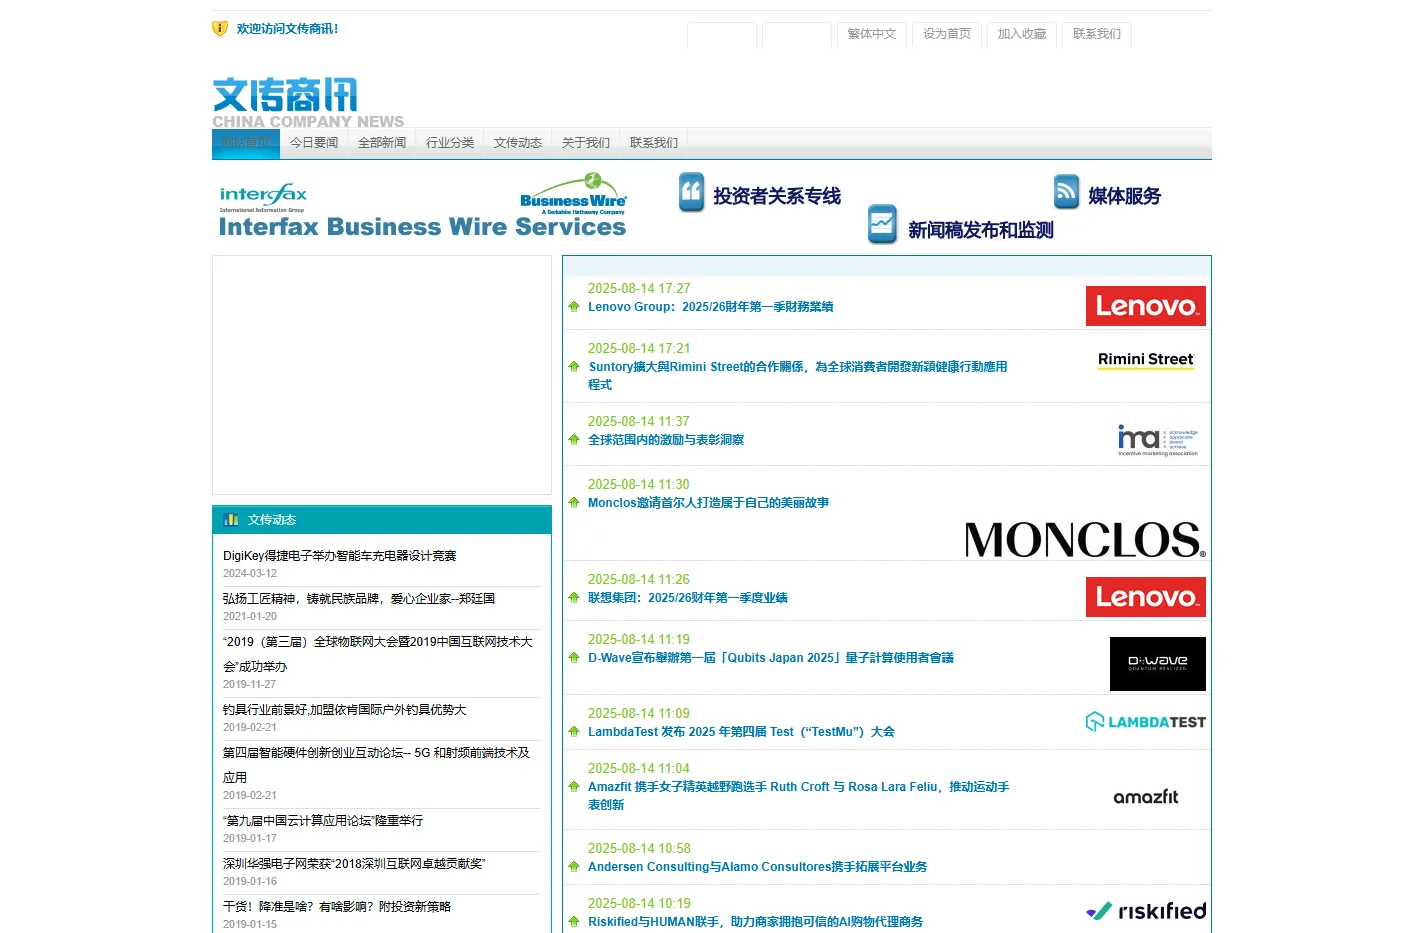Screen dimensions: 1424x933
Task: Open Lenovo Group 2025/26財年第一季財務業績 article
Action: tap(711, 307)
